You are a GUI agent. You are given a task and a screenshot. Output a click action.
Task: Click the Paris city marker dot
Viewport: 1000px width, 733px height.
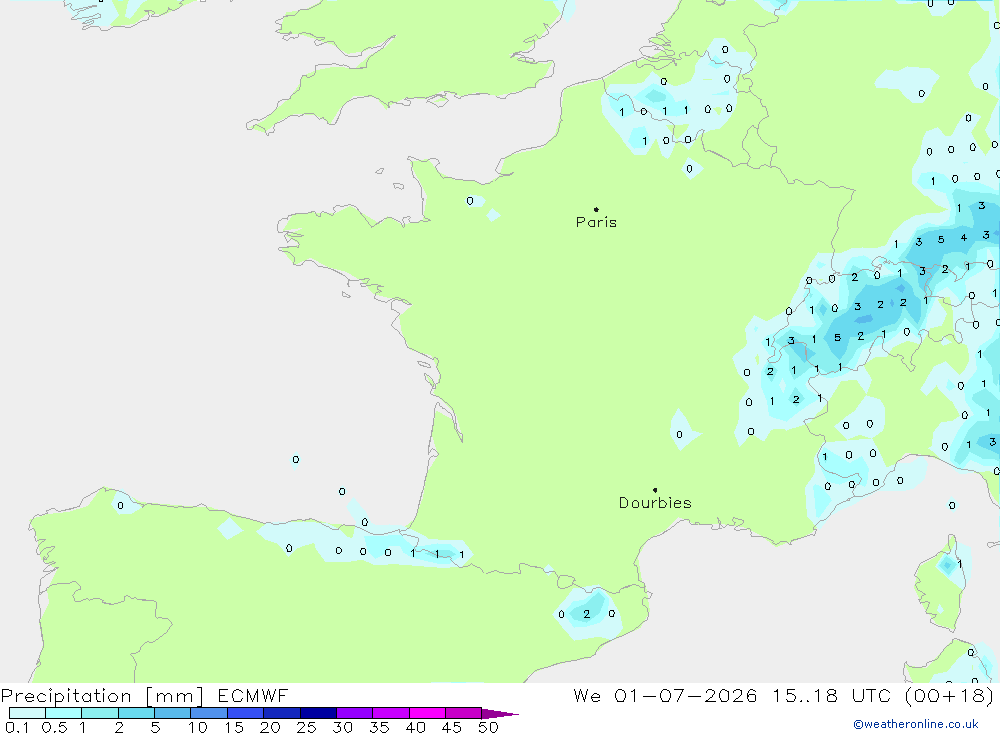pos(596,209)
